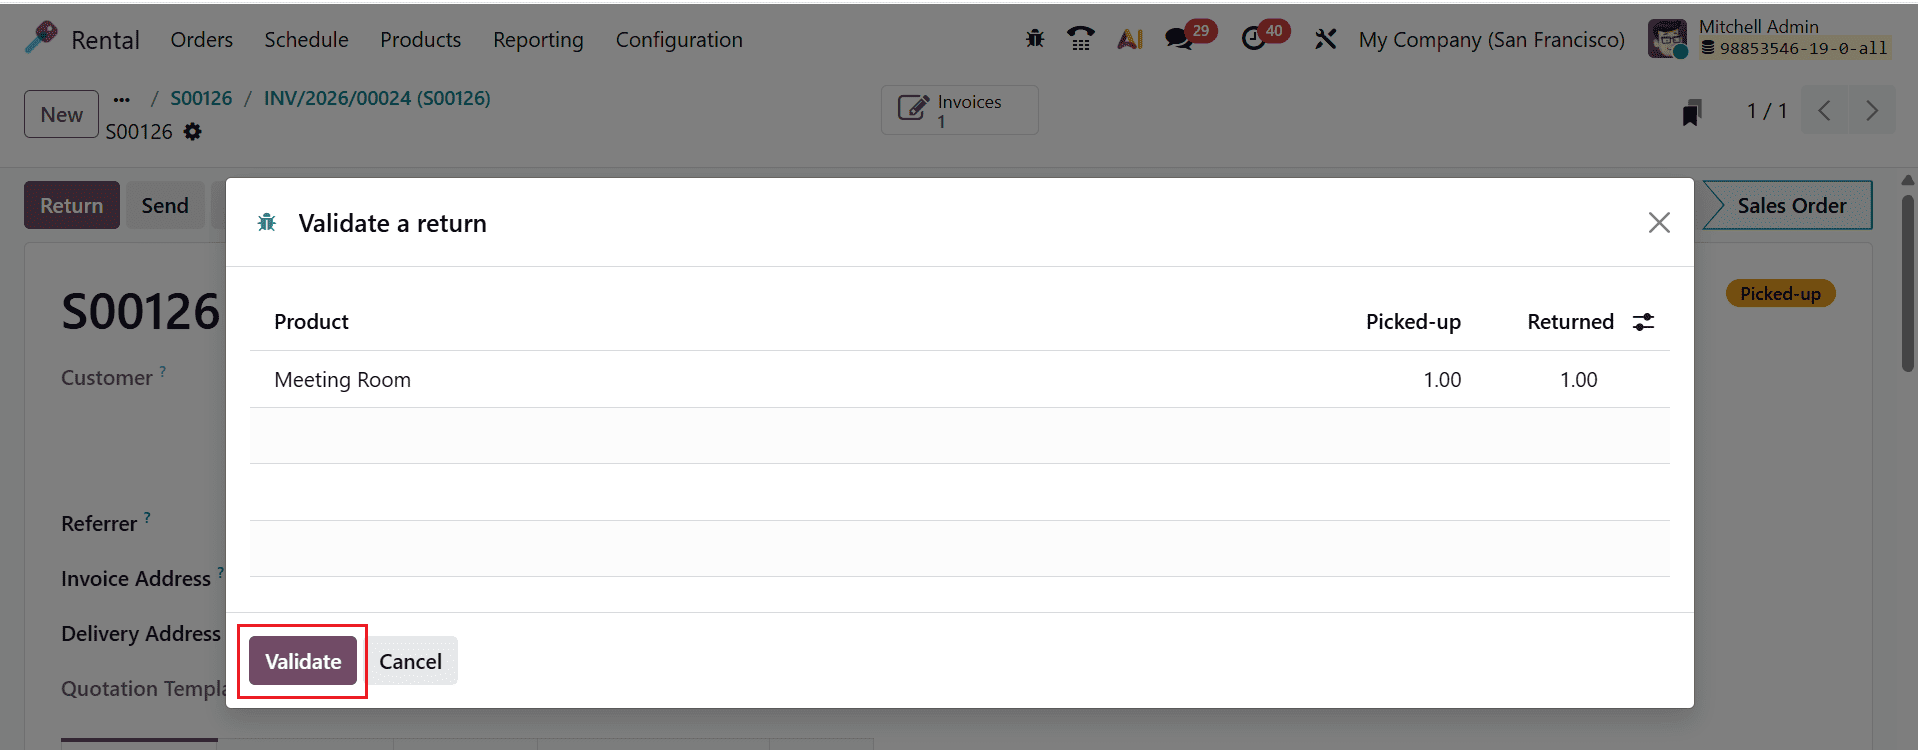Open the Configuration menu
This screenshot has height=750, width=1918.
[x=679, y=39]
